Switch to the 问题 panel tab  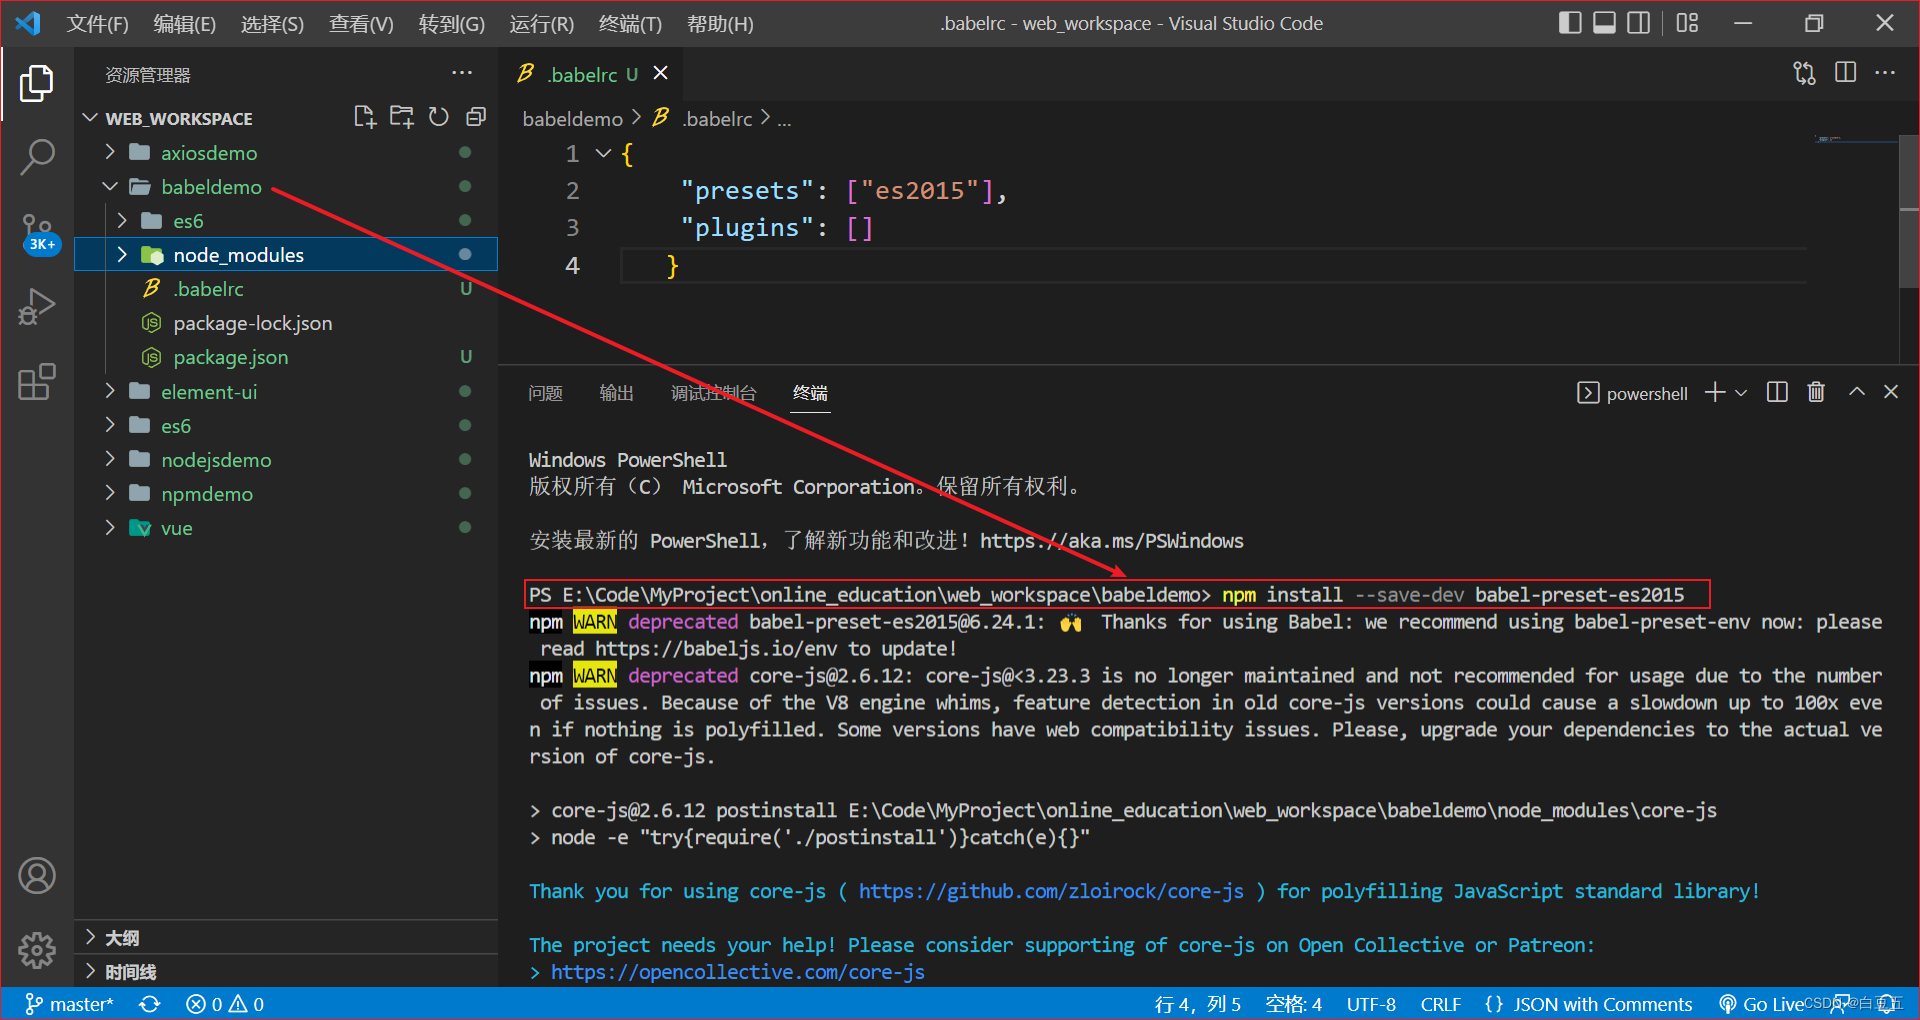(545, 393)
